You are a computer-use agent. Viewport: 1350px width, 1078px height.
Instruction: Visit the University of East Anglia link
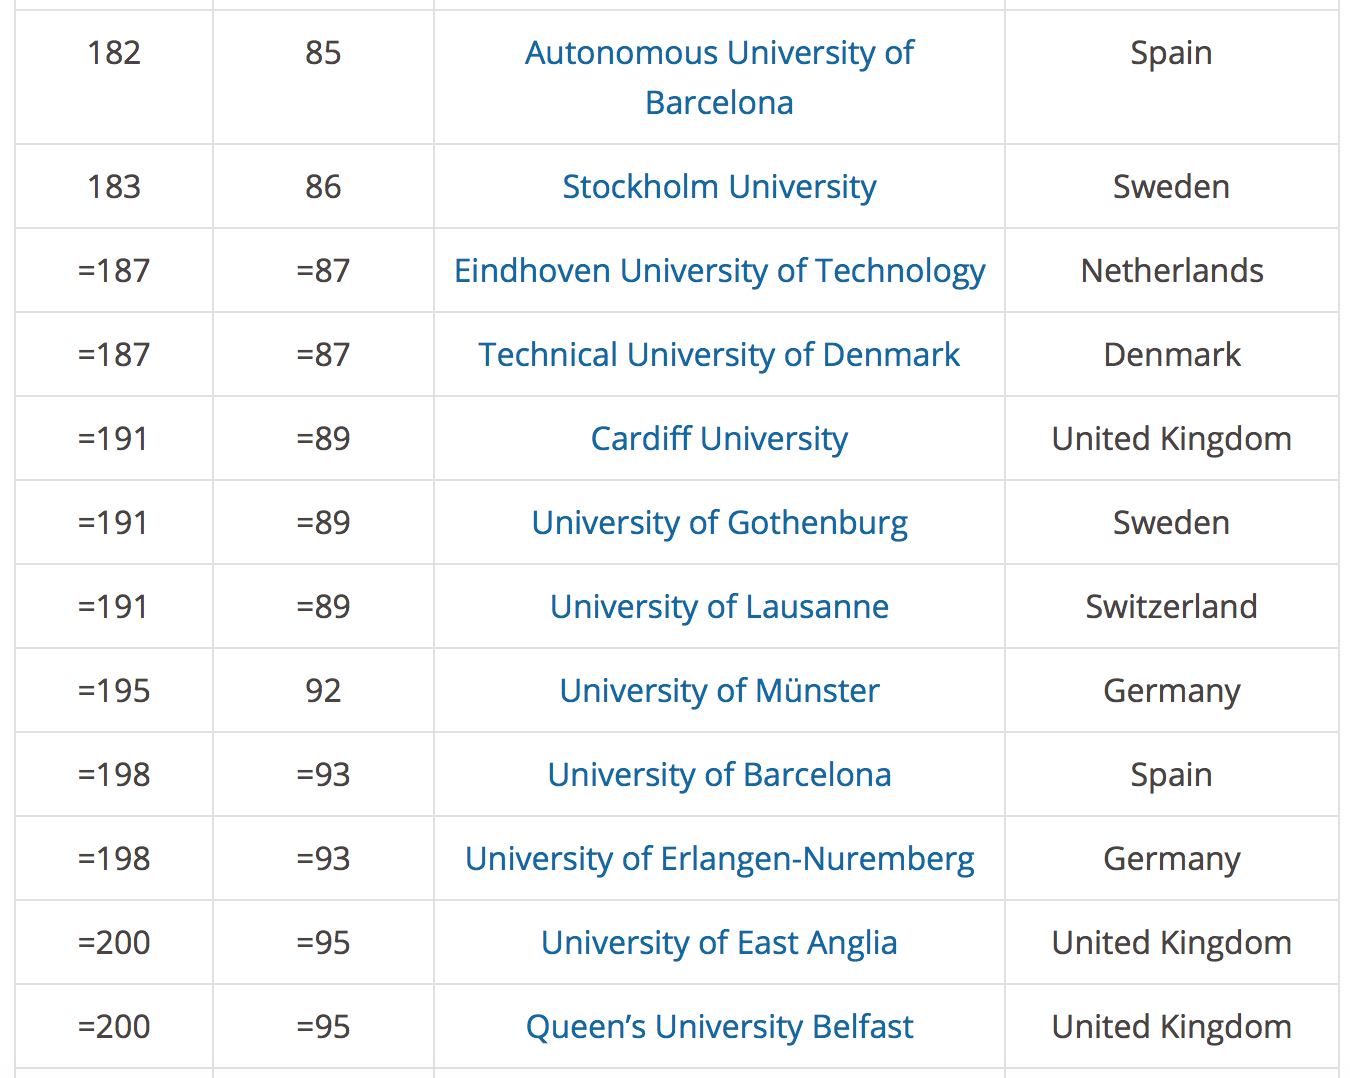click(x=719, y=943)
